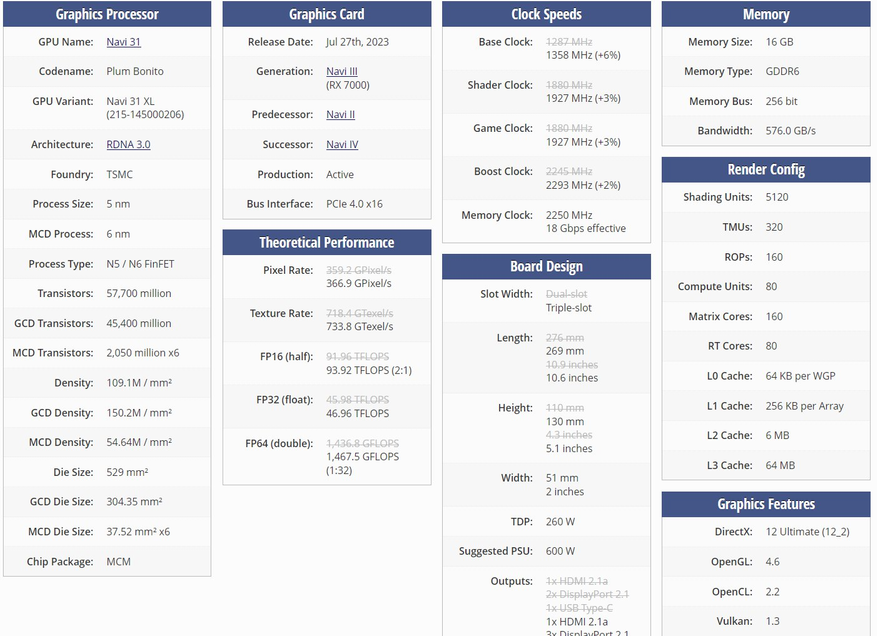The image size is (877, 636).
Task: Click the base clock value 1358 MHz (+6%)
Action: (583, 55)
